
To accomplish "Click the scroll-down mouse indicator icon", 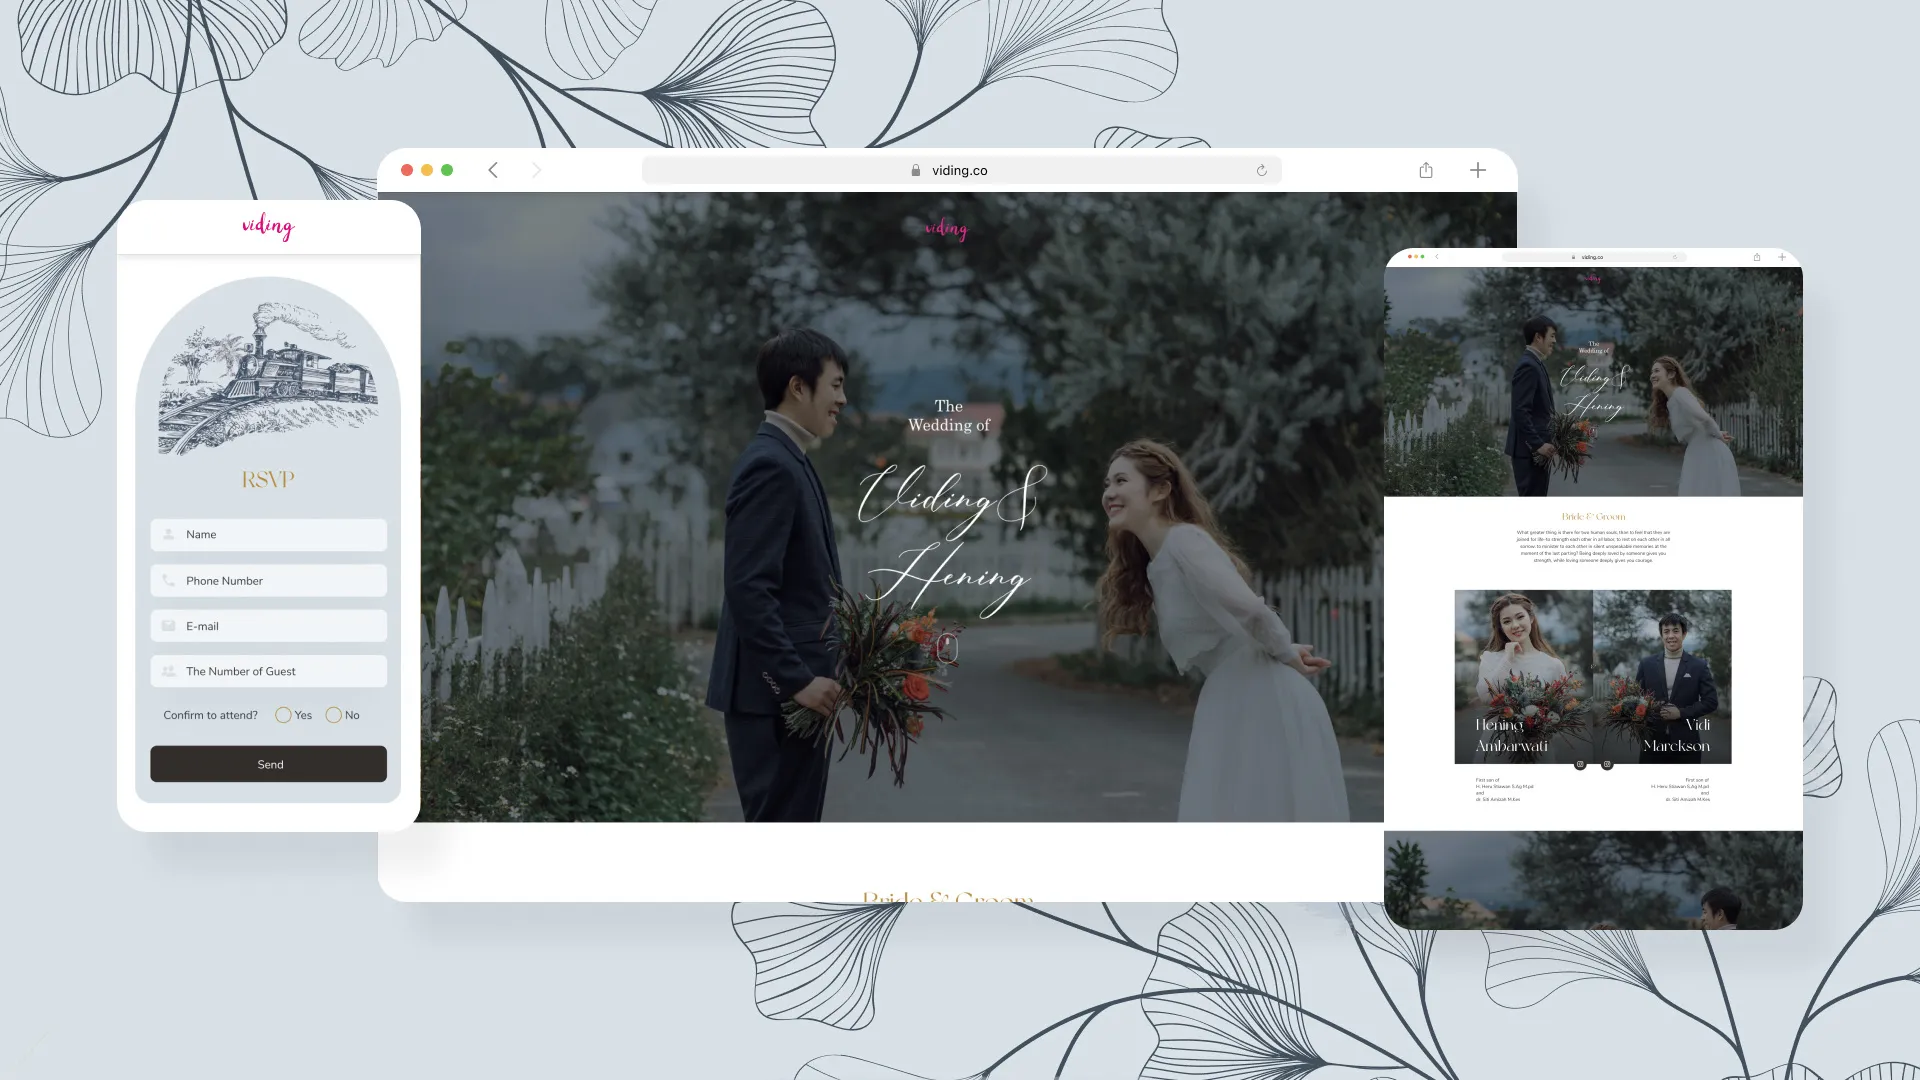I will 947,648.
